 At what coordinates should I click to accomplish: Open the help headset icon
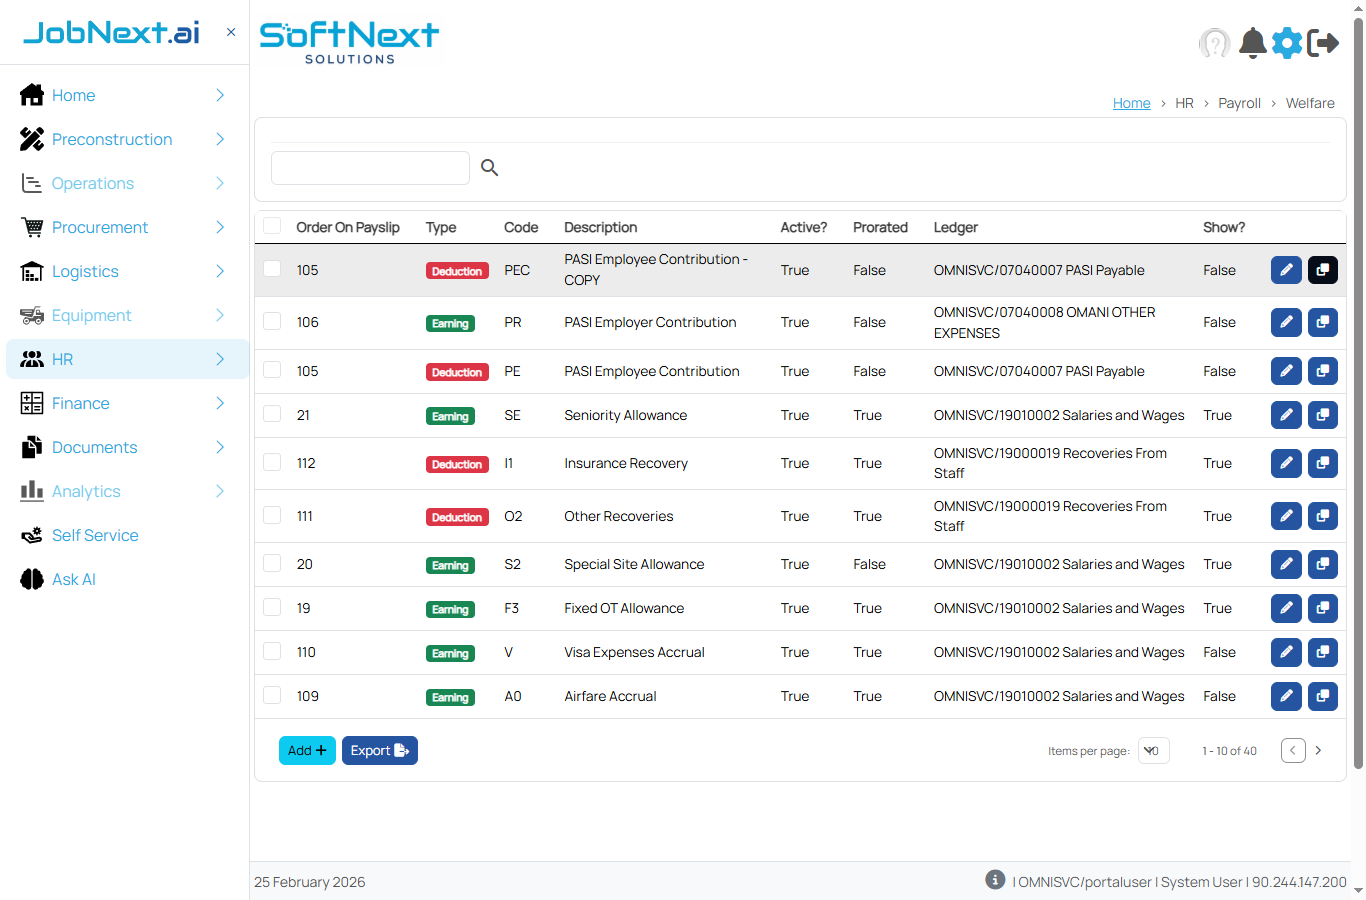[x=1214, y=43]
